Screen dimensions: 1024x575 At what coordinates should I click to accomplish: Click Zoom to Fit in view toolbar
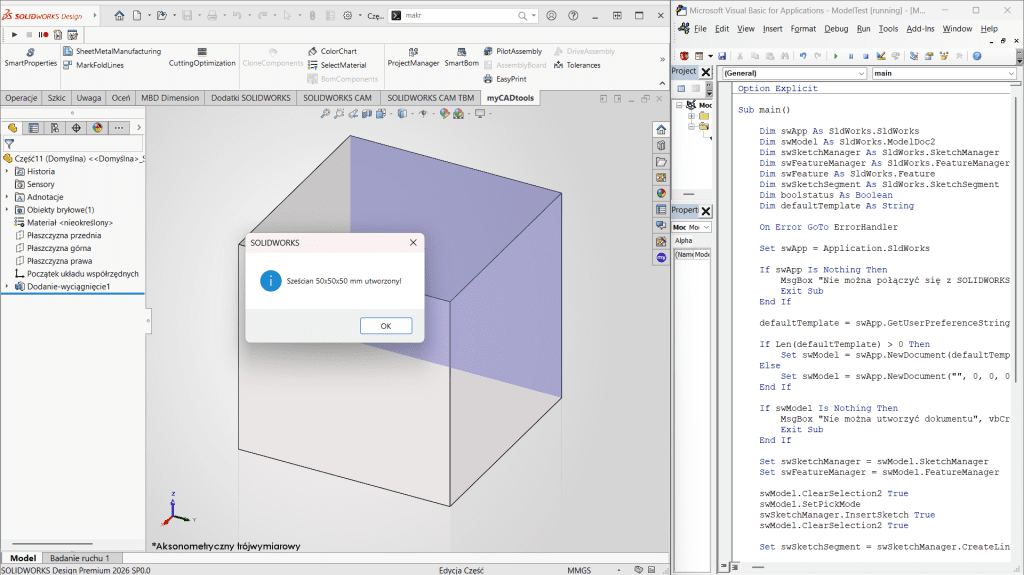[325, 114]
